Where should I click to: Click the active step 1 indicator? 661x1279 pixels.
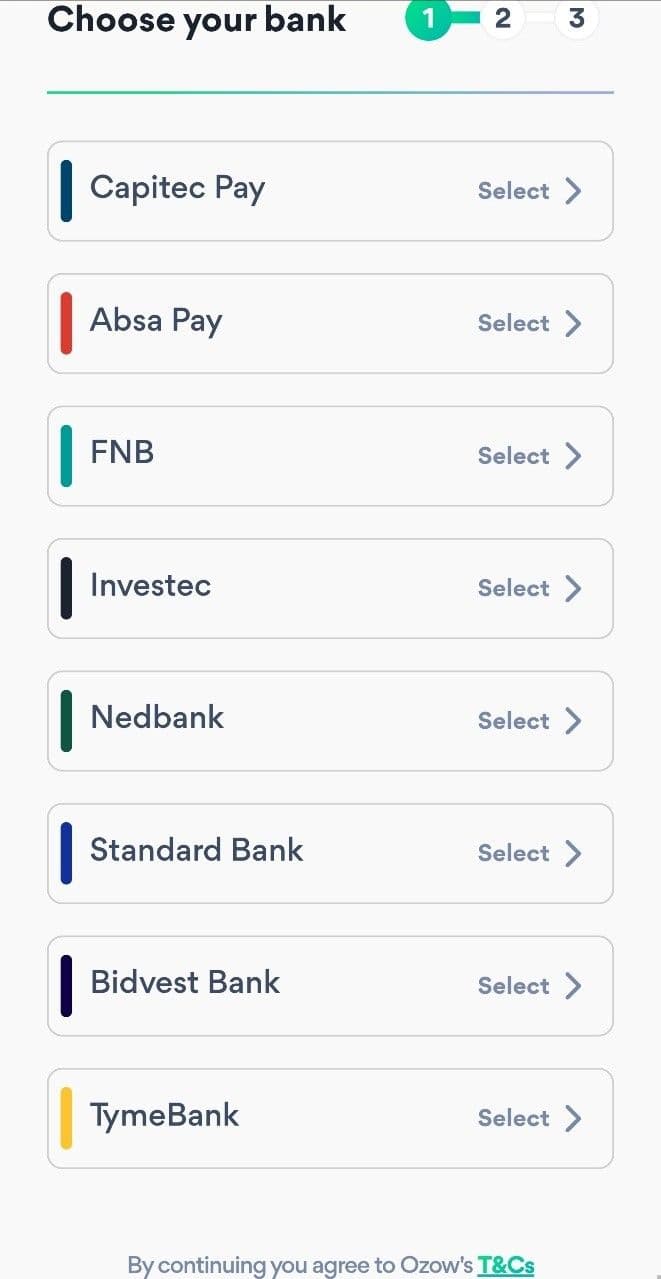429,17
